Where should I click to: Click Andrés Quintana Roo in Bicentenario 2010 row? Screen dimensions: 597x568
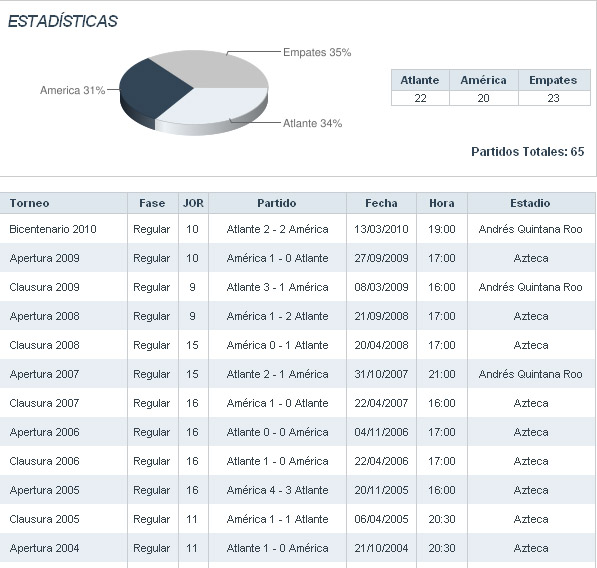point(530,229)
